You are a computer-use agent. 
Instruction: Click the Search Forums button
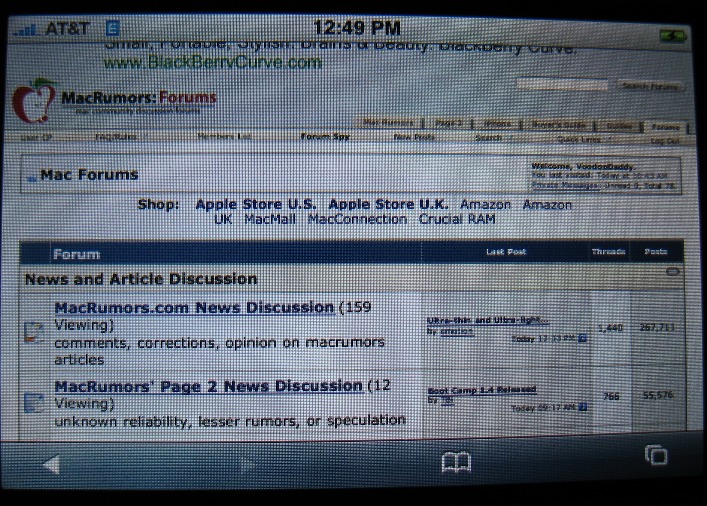click(651, 86)
